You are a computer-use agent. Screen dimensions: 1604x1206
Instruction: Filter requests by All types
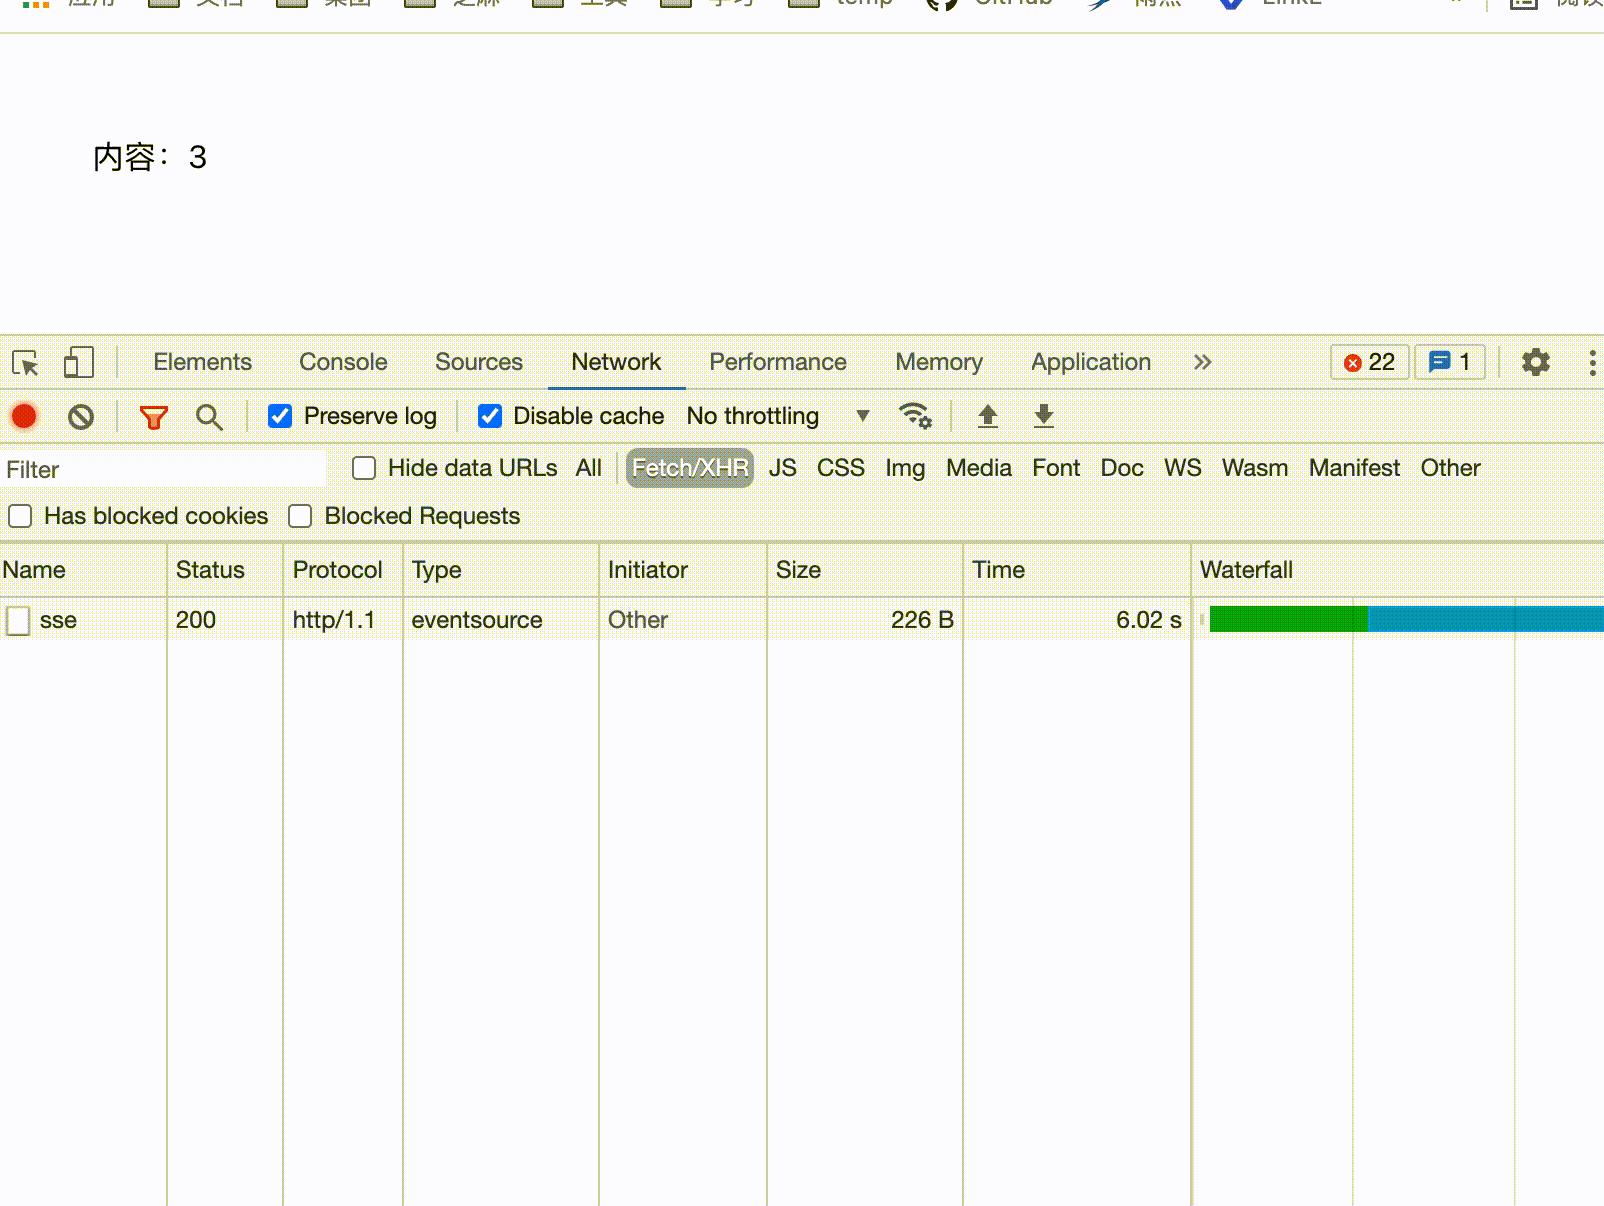click(589, 468)
